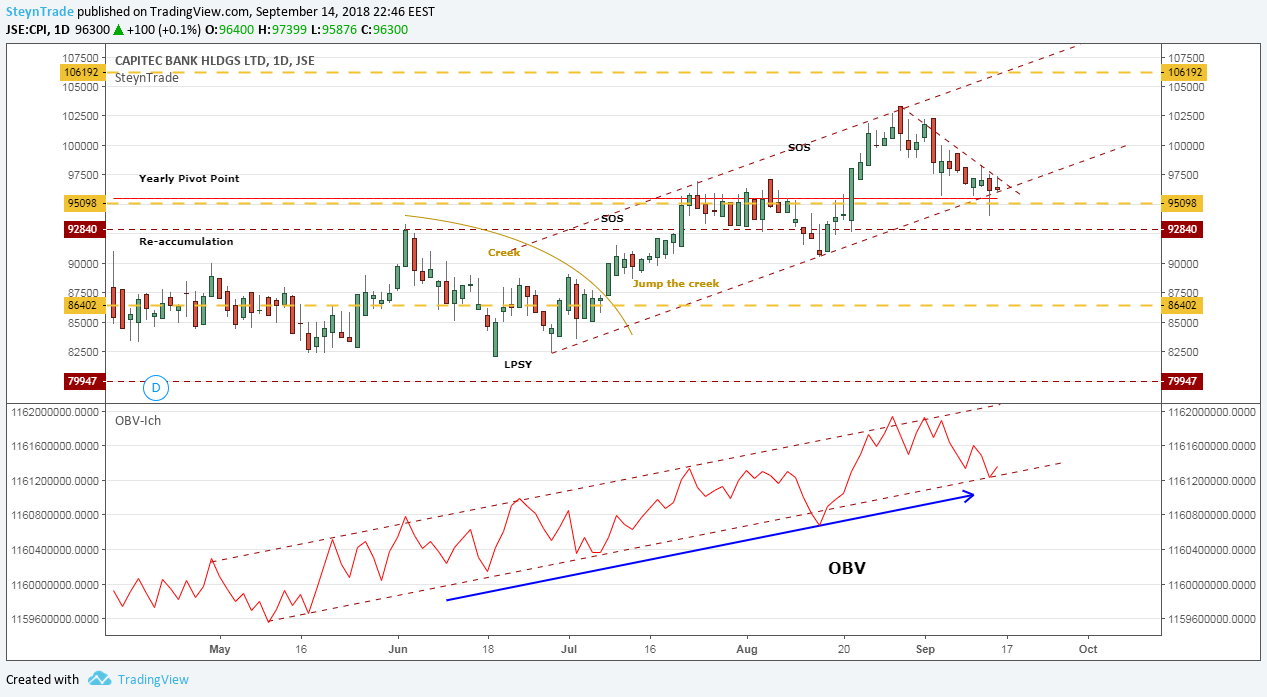Click the left 95098 price label

pyautogui.click(x=83, y=203)
